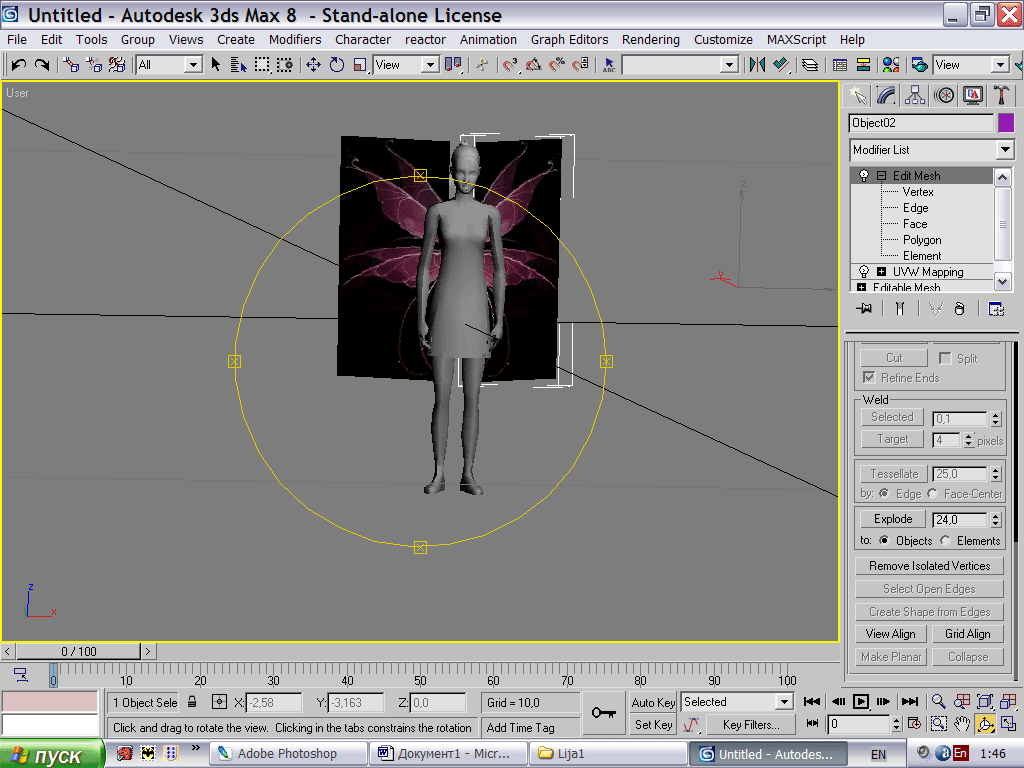The height and width of the screenshot is (768, 1024).
Task: Open the Key Filters dialog
Action: click(x=751, y=724)
